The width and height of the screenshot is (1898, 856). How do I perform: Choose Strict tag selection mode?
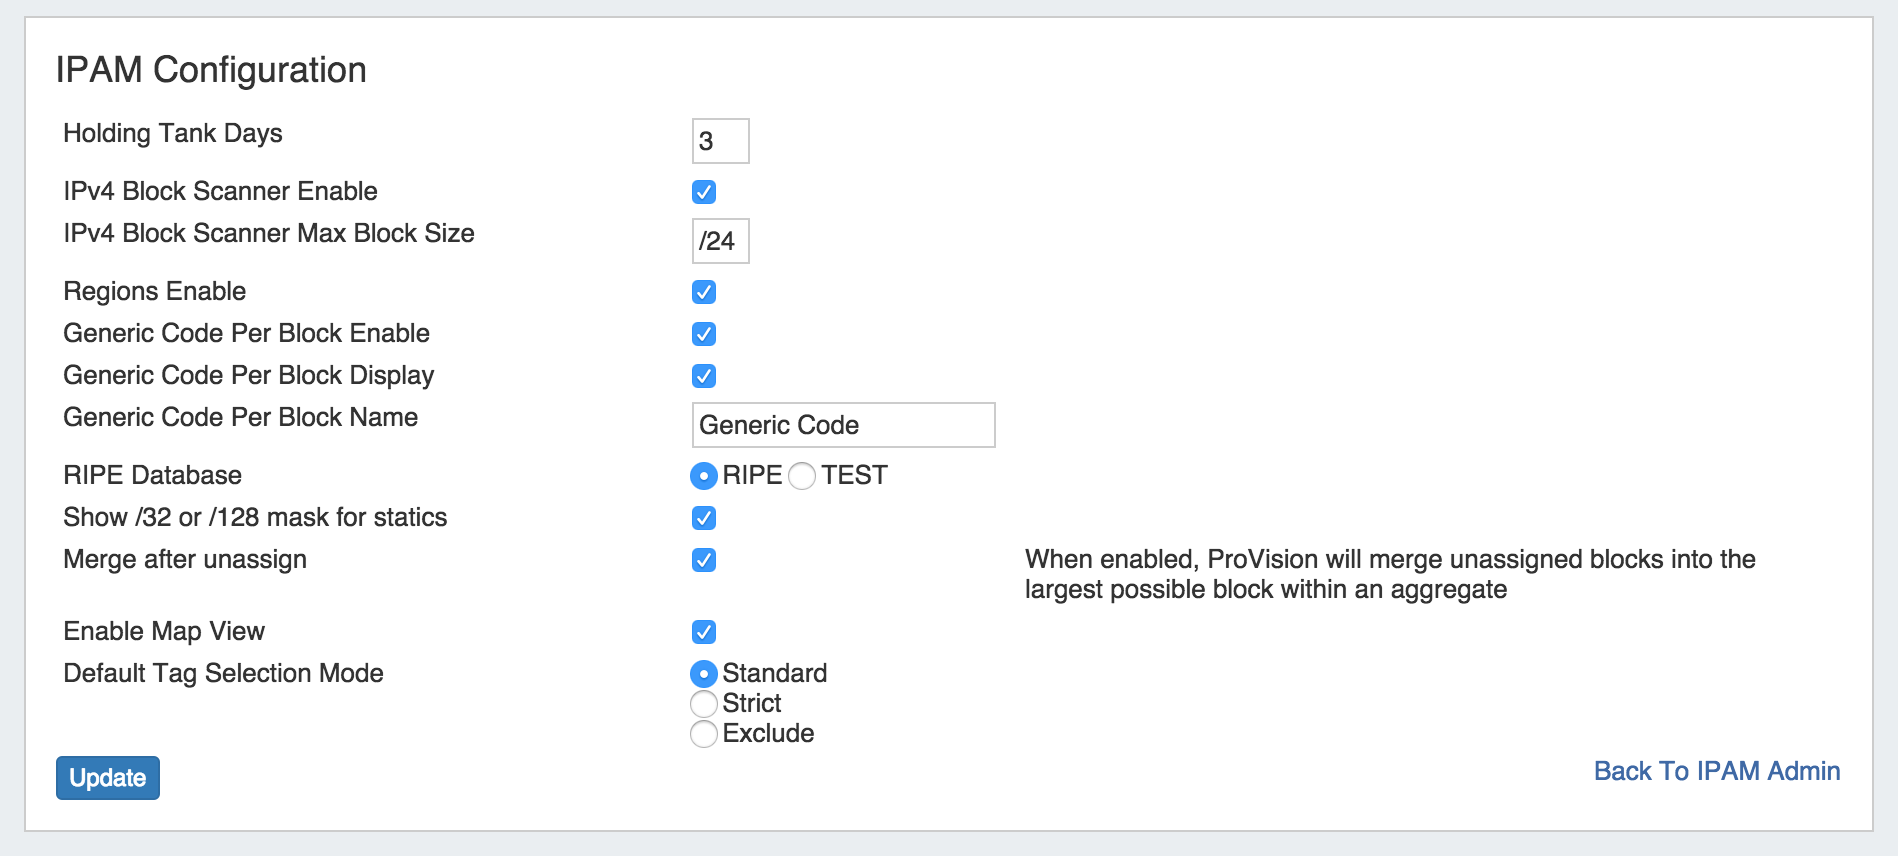[704, 704]
